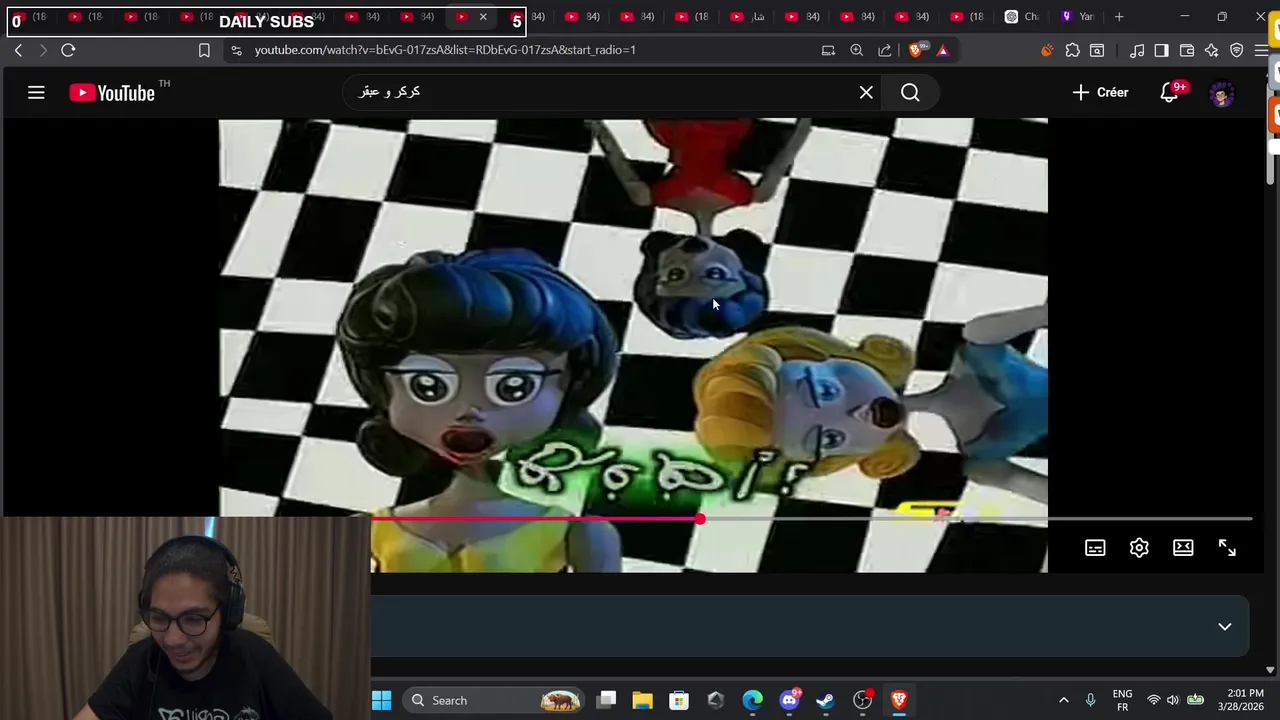
Task: Open the video player settings gear
Action: (1139, 548)
